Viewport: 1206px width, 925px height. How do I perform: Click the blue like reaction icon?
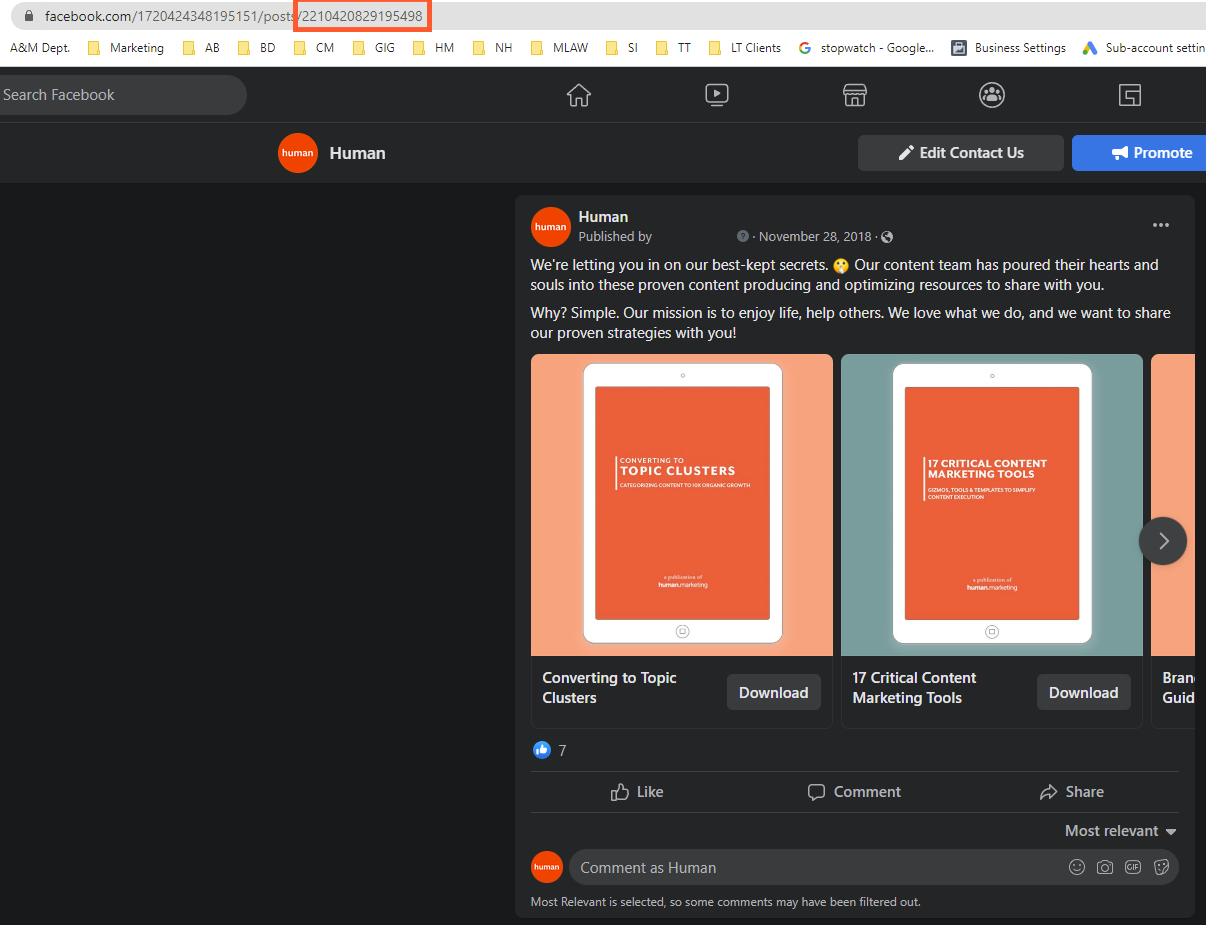542,750
